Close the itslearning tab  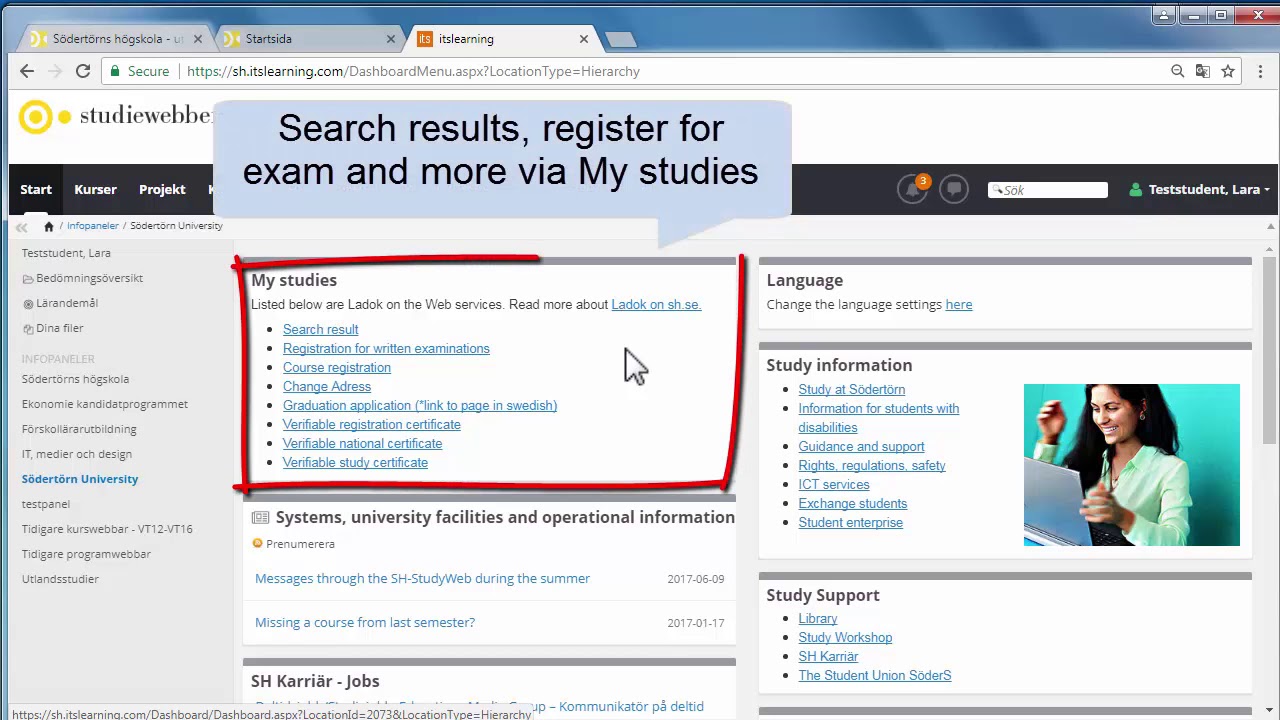tap(584, 39)
